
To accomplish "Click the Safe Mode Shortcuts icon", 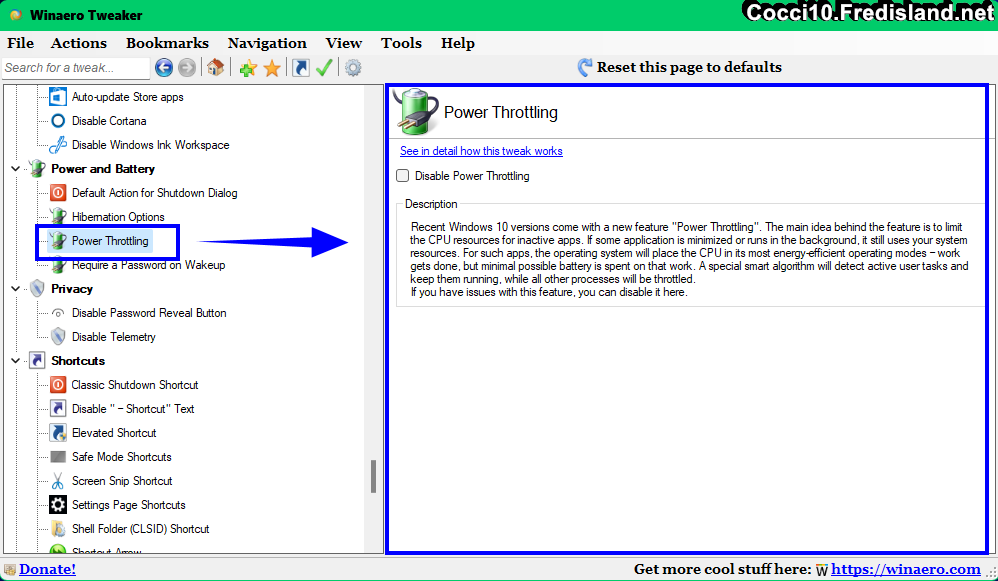I will pos(58,457).
